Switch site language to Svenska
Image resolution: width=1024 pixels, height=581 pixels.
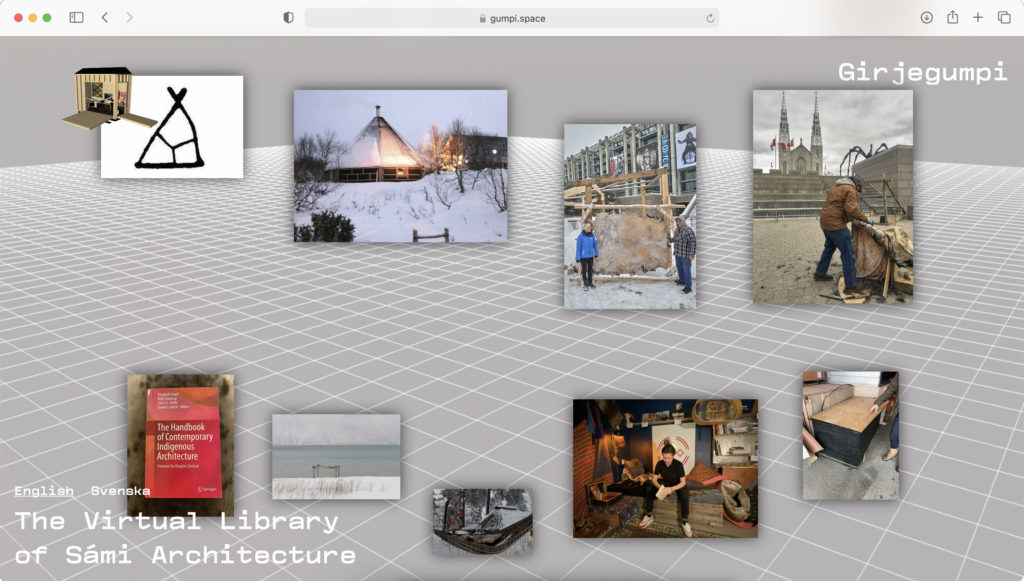tap(120, 491)
